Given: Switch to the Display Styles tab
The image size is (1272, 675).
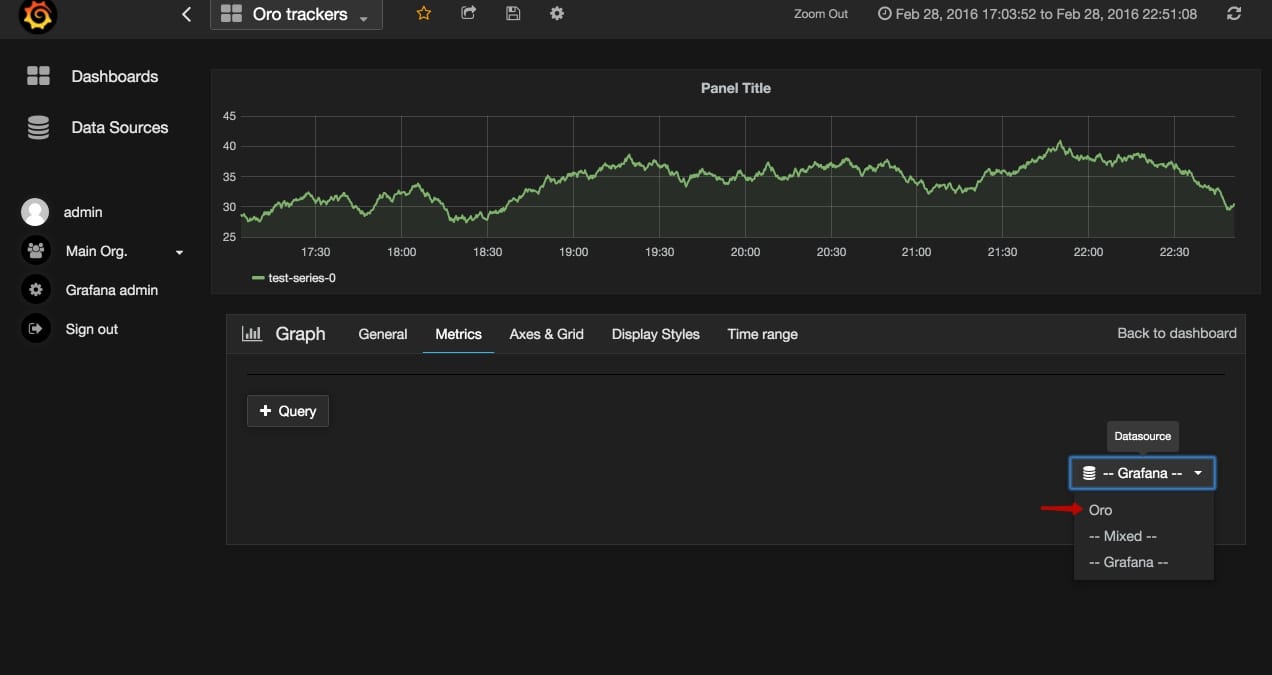Looking at the screenshot, I should [x=655, y=334].
